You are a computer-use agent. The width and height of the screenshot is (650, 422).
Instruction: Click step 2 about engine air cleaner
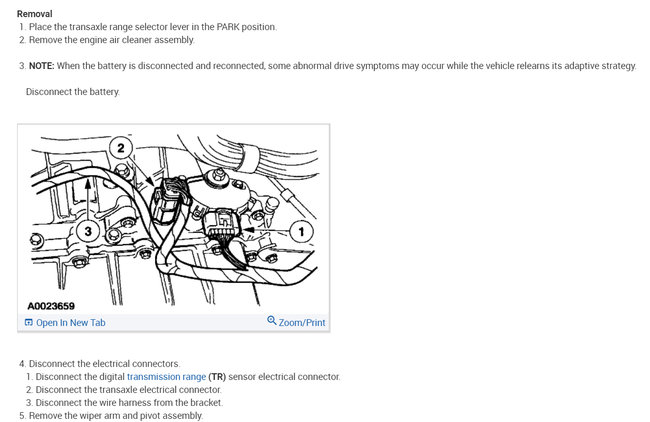pos(107,40)
